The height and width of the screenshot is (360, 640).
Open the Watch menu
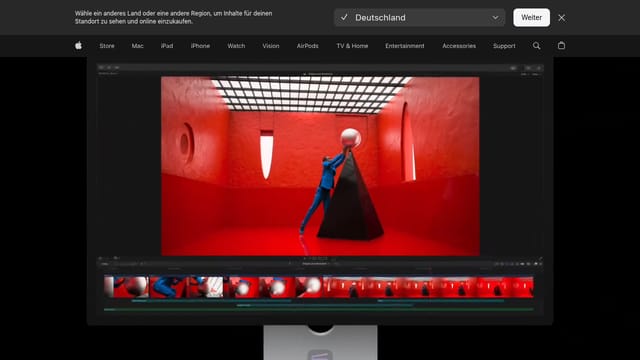point(236,46)
